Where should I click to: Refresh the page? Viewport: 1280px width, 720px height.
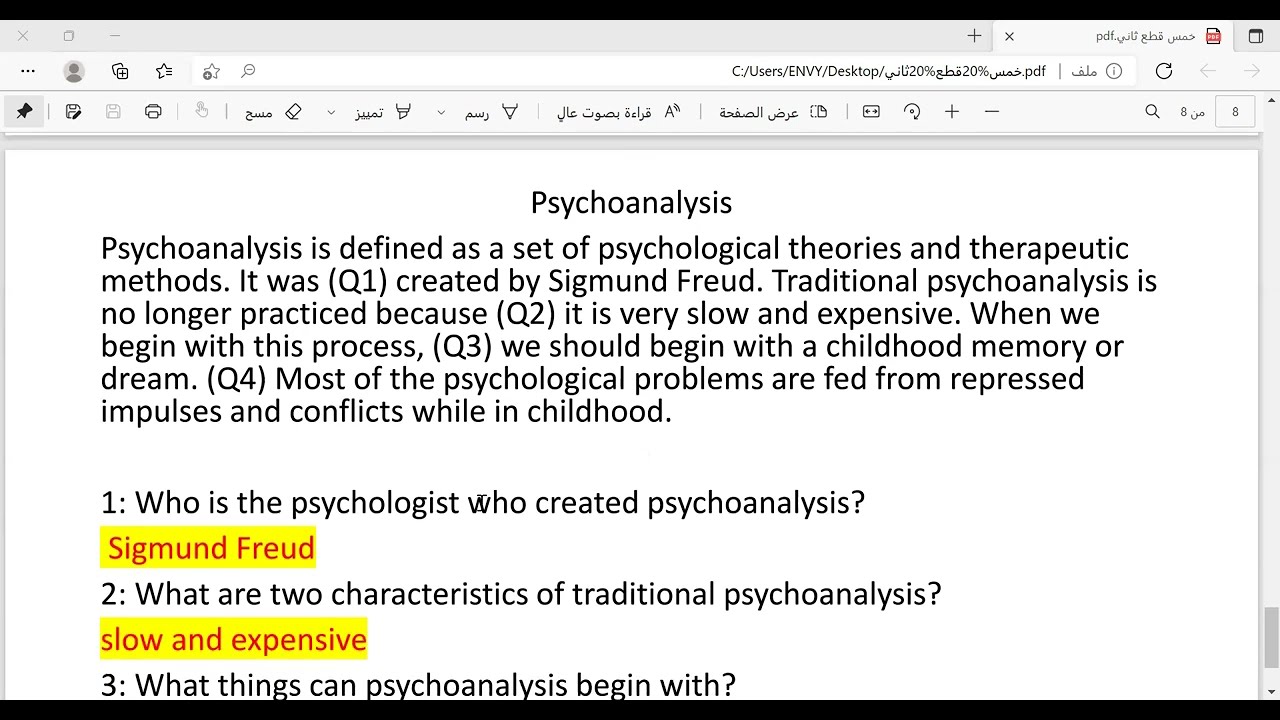tap(1164, 71)
